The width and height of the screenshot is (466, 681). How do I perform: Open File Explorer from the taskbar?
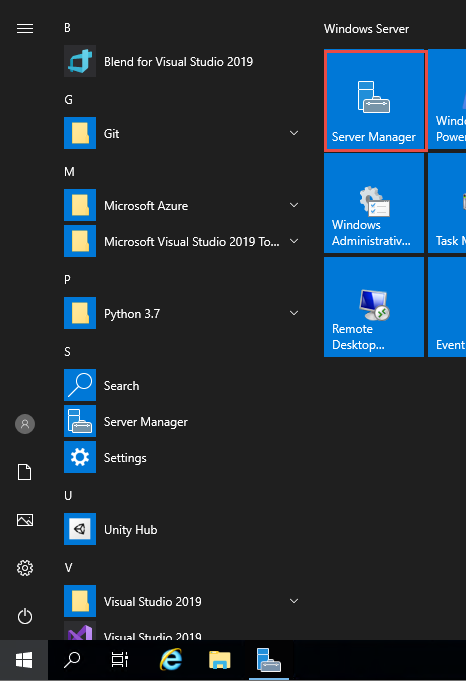[x=220, y=660]
